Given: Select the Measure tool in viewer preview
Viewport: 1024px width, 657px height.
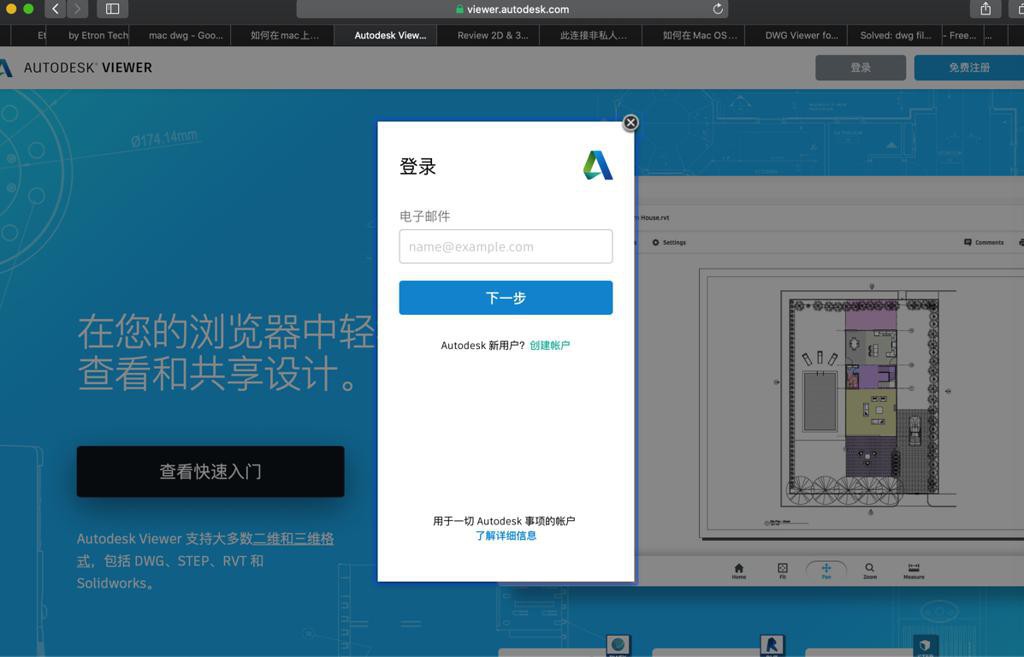Looking at the screenshot, I should pyautogui.click(x=914, y=571).
